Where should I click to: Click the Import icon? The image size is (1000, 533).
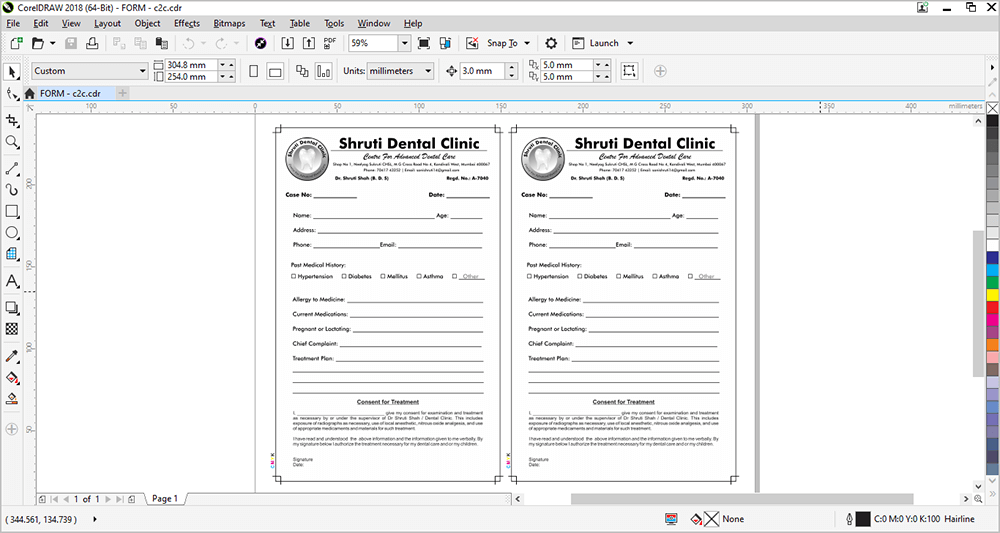[288, 43]
